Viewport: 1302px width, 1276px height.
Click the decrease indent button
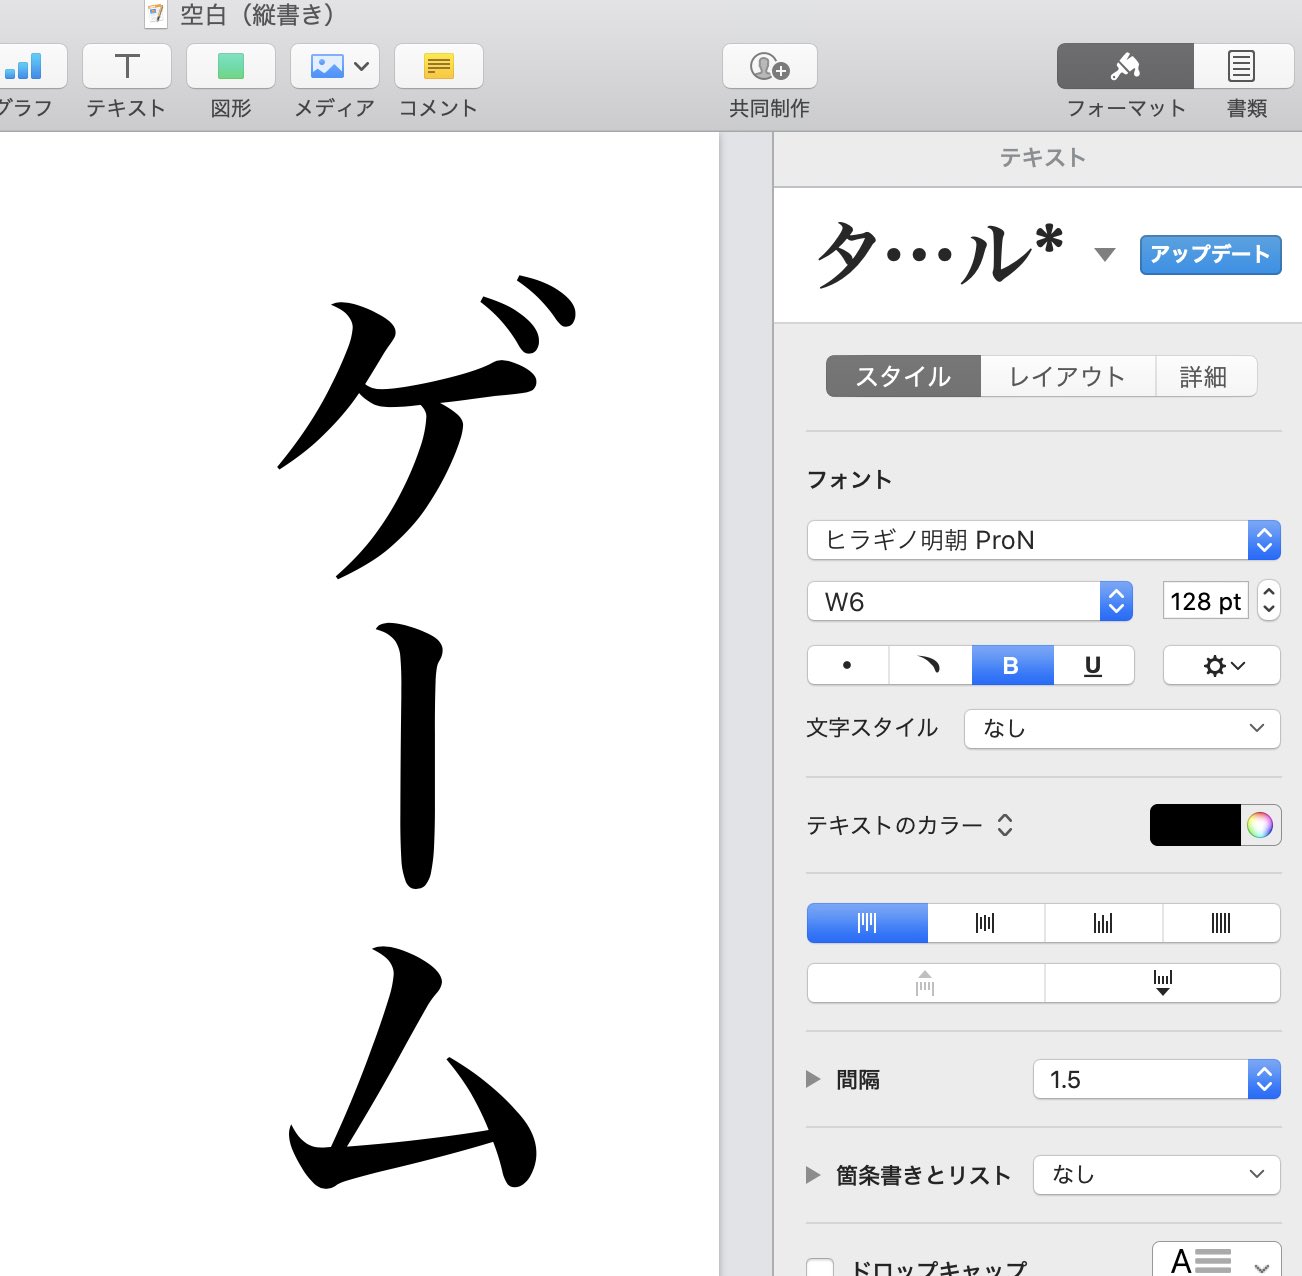(926, 983)
